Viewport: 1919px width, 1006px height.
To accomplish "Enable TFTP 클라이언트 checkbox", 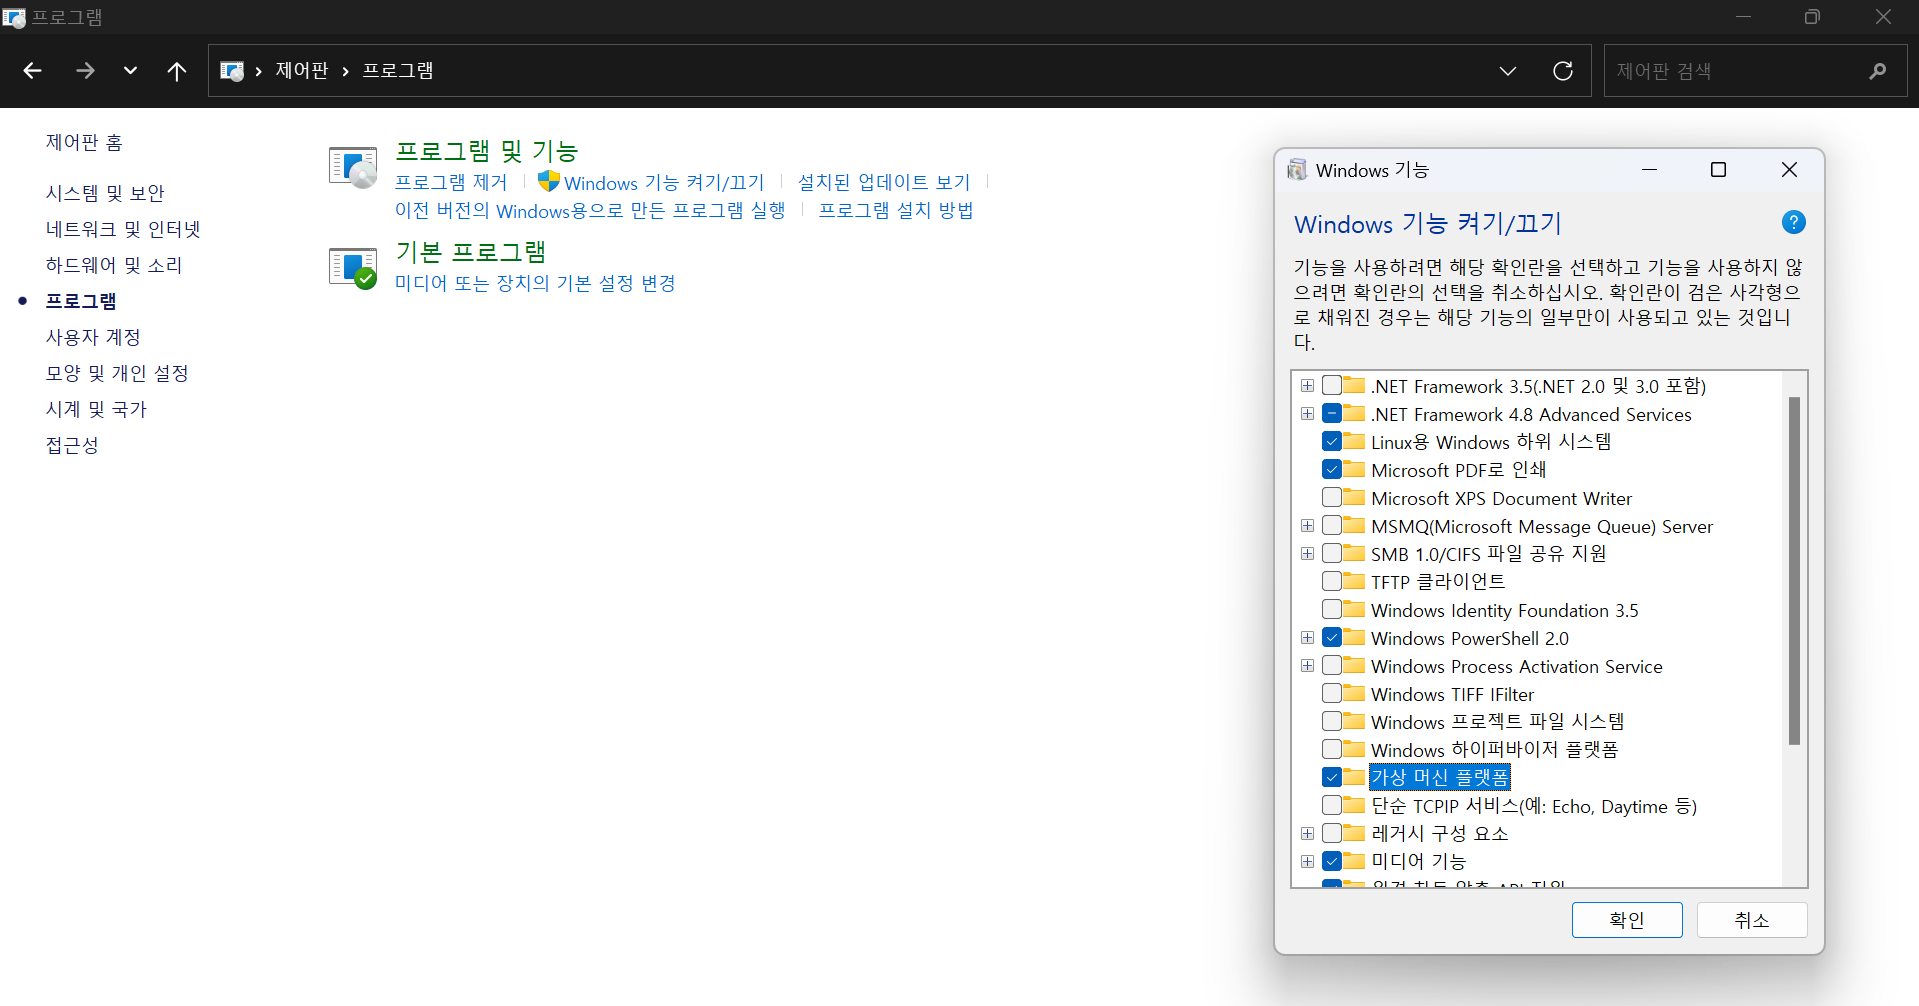I will pos(1332,582).
